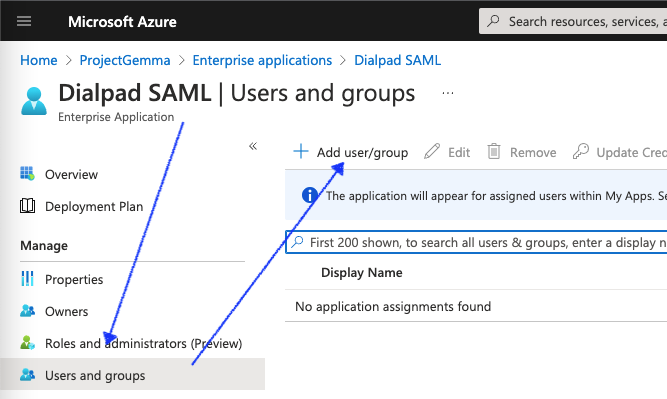Open Deployment Plan in sidebar
Image resolution: width=667 pixels, height=399 pixels.
pos(94,206)
